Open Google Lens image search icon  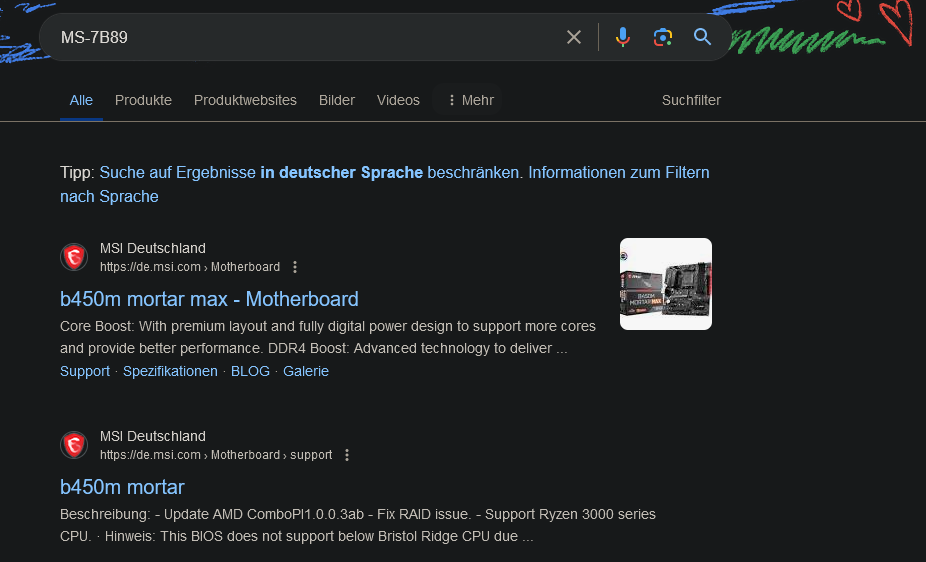(x=663, y=37)
